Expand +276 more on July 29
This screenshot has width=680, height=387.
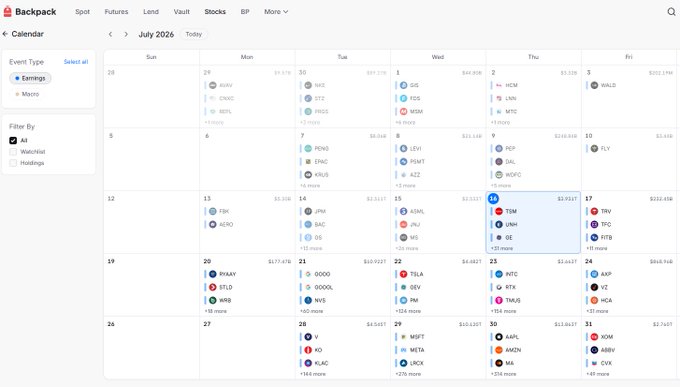(x=408, y=374)
